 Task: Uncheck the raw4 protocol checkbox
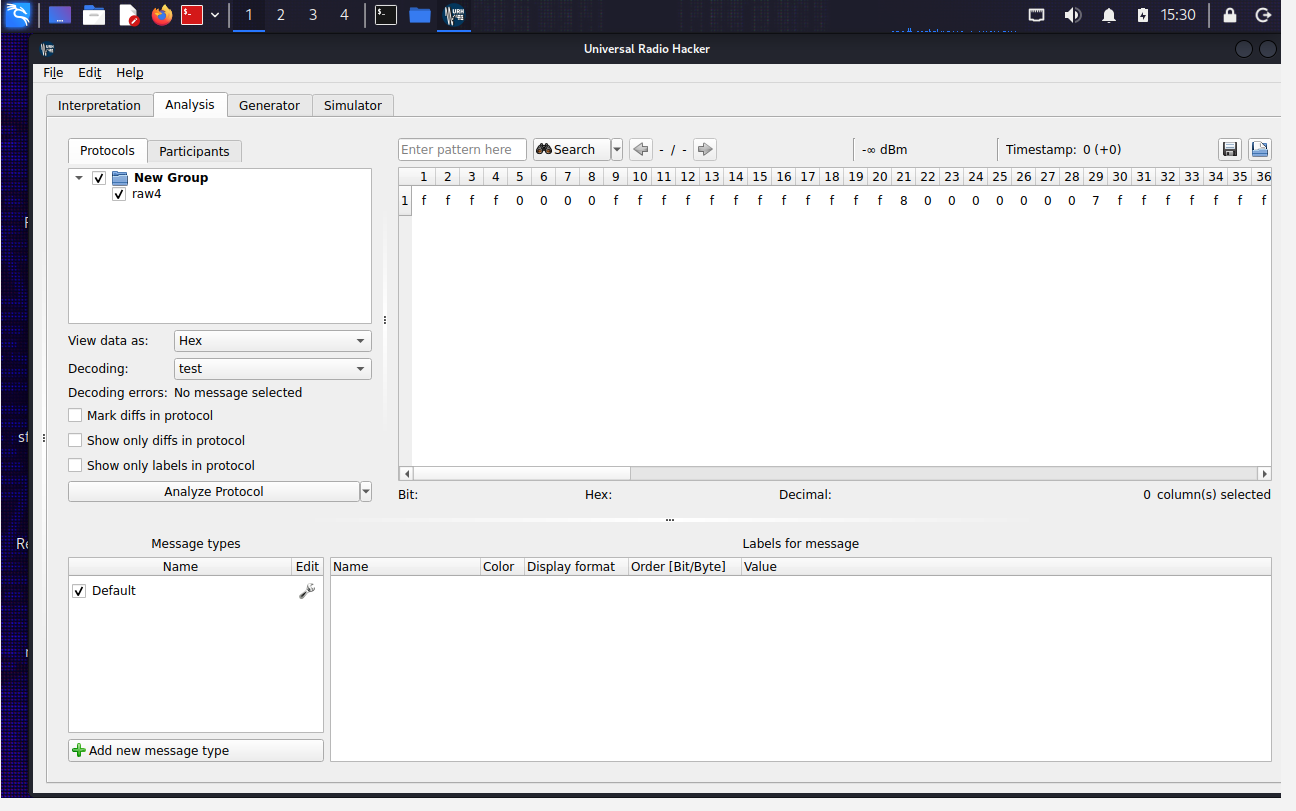[119, 194]
